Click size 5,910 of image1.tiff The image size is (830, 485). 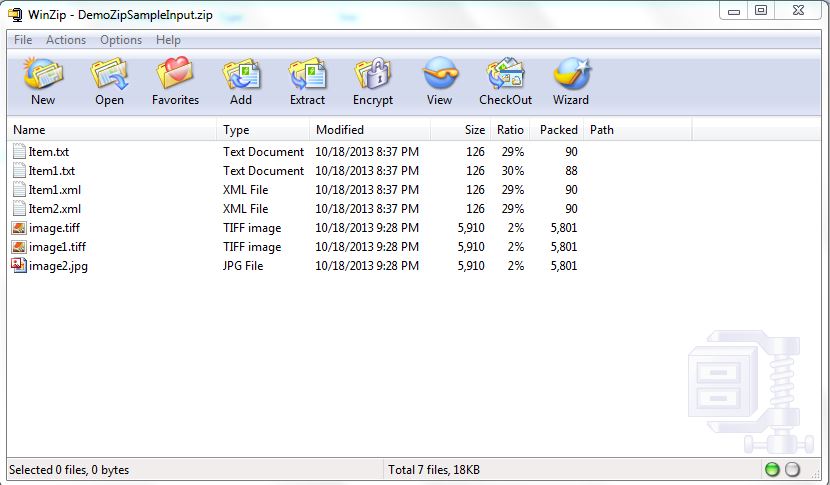pos(471,247)
